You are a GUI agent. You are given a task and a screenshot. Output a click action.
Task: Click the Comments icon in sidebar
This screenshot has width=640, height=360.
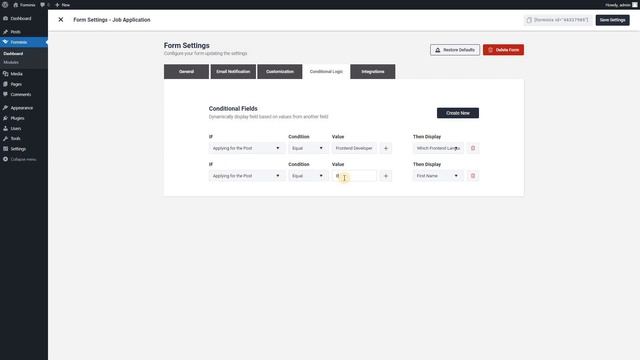[5, 94]
